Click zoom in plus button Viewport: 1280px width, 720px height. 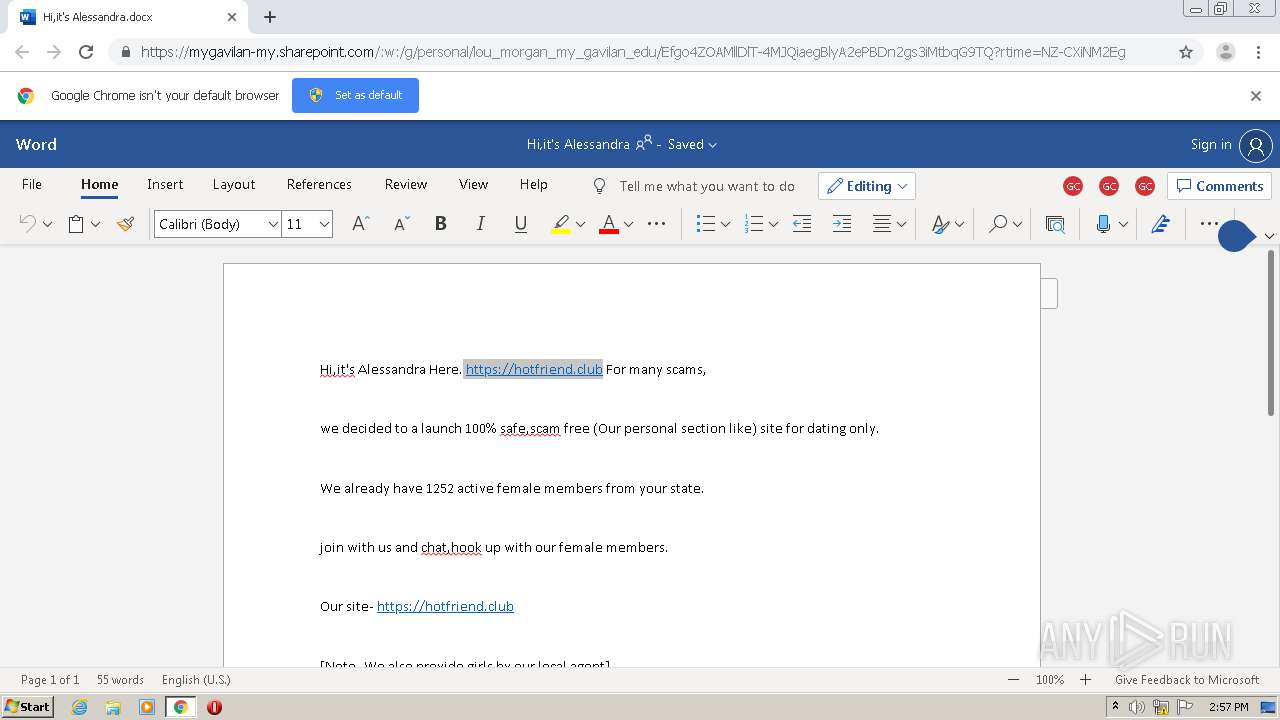(x=1085, y=680)
